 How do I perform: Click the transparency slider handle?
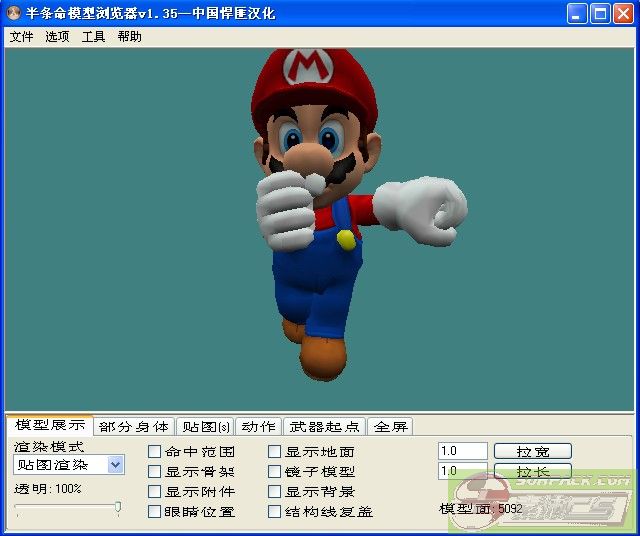tap(118, 508)
